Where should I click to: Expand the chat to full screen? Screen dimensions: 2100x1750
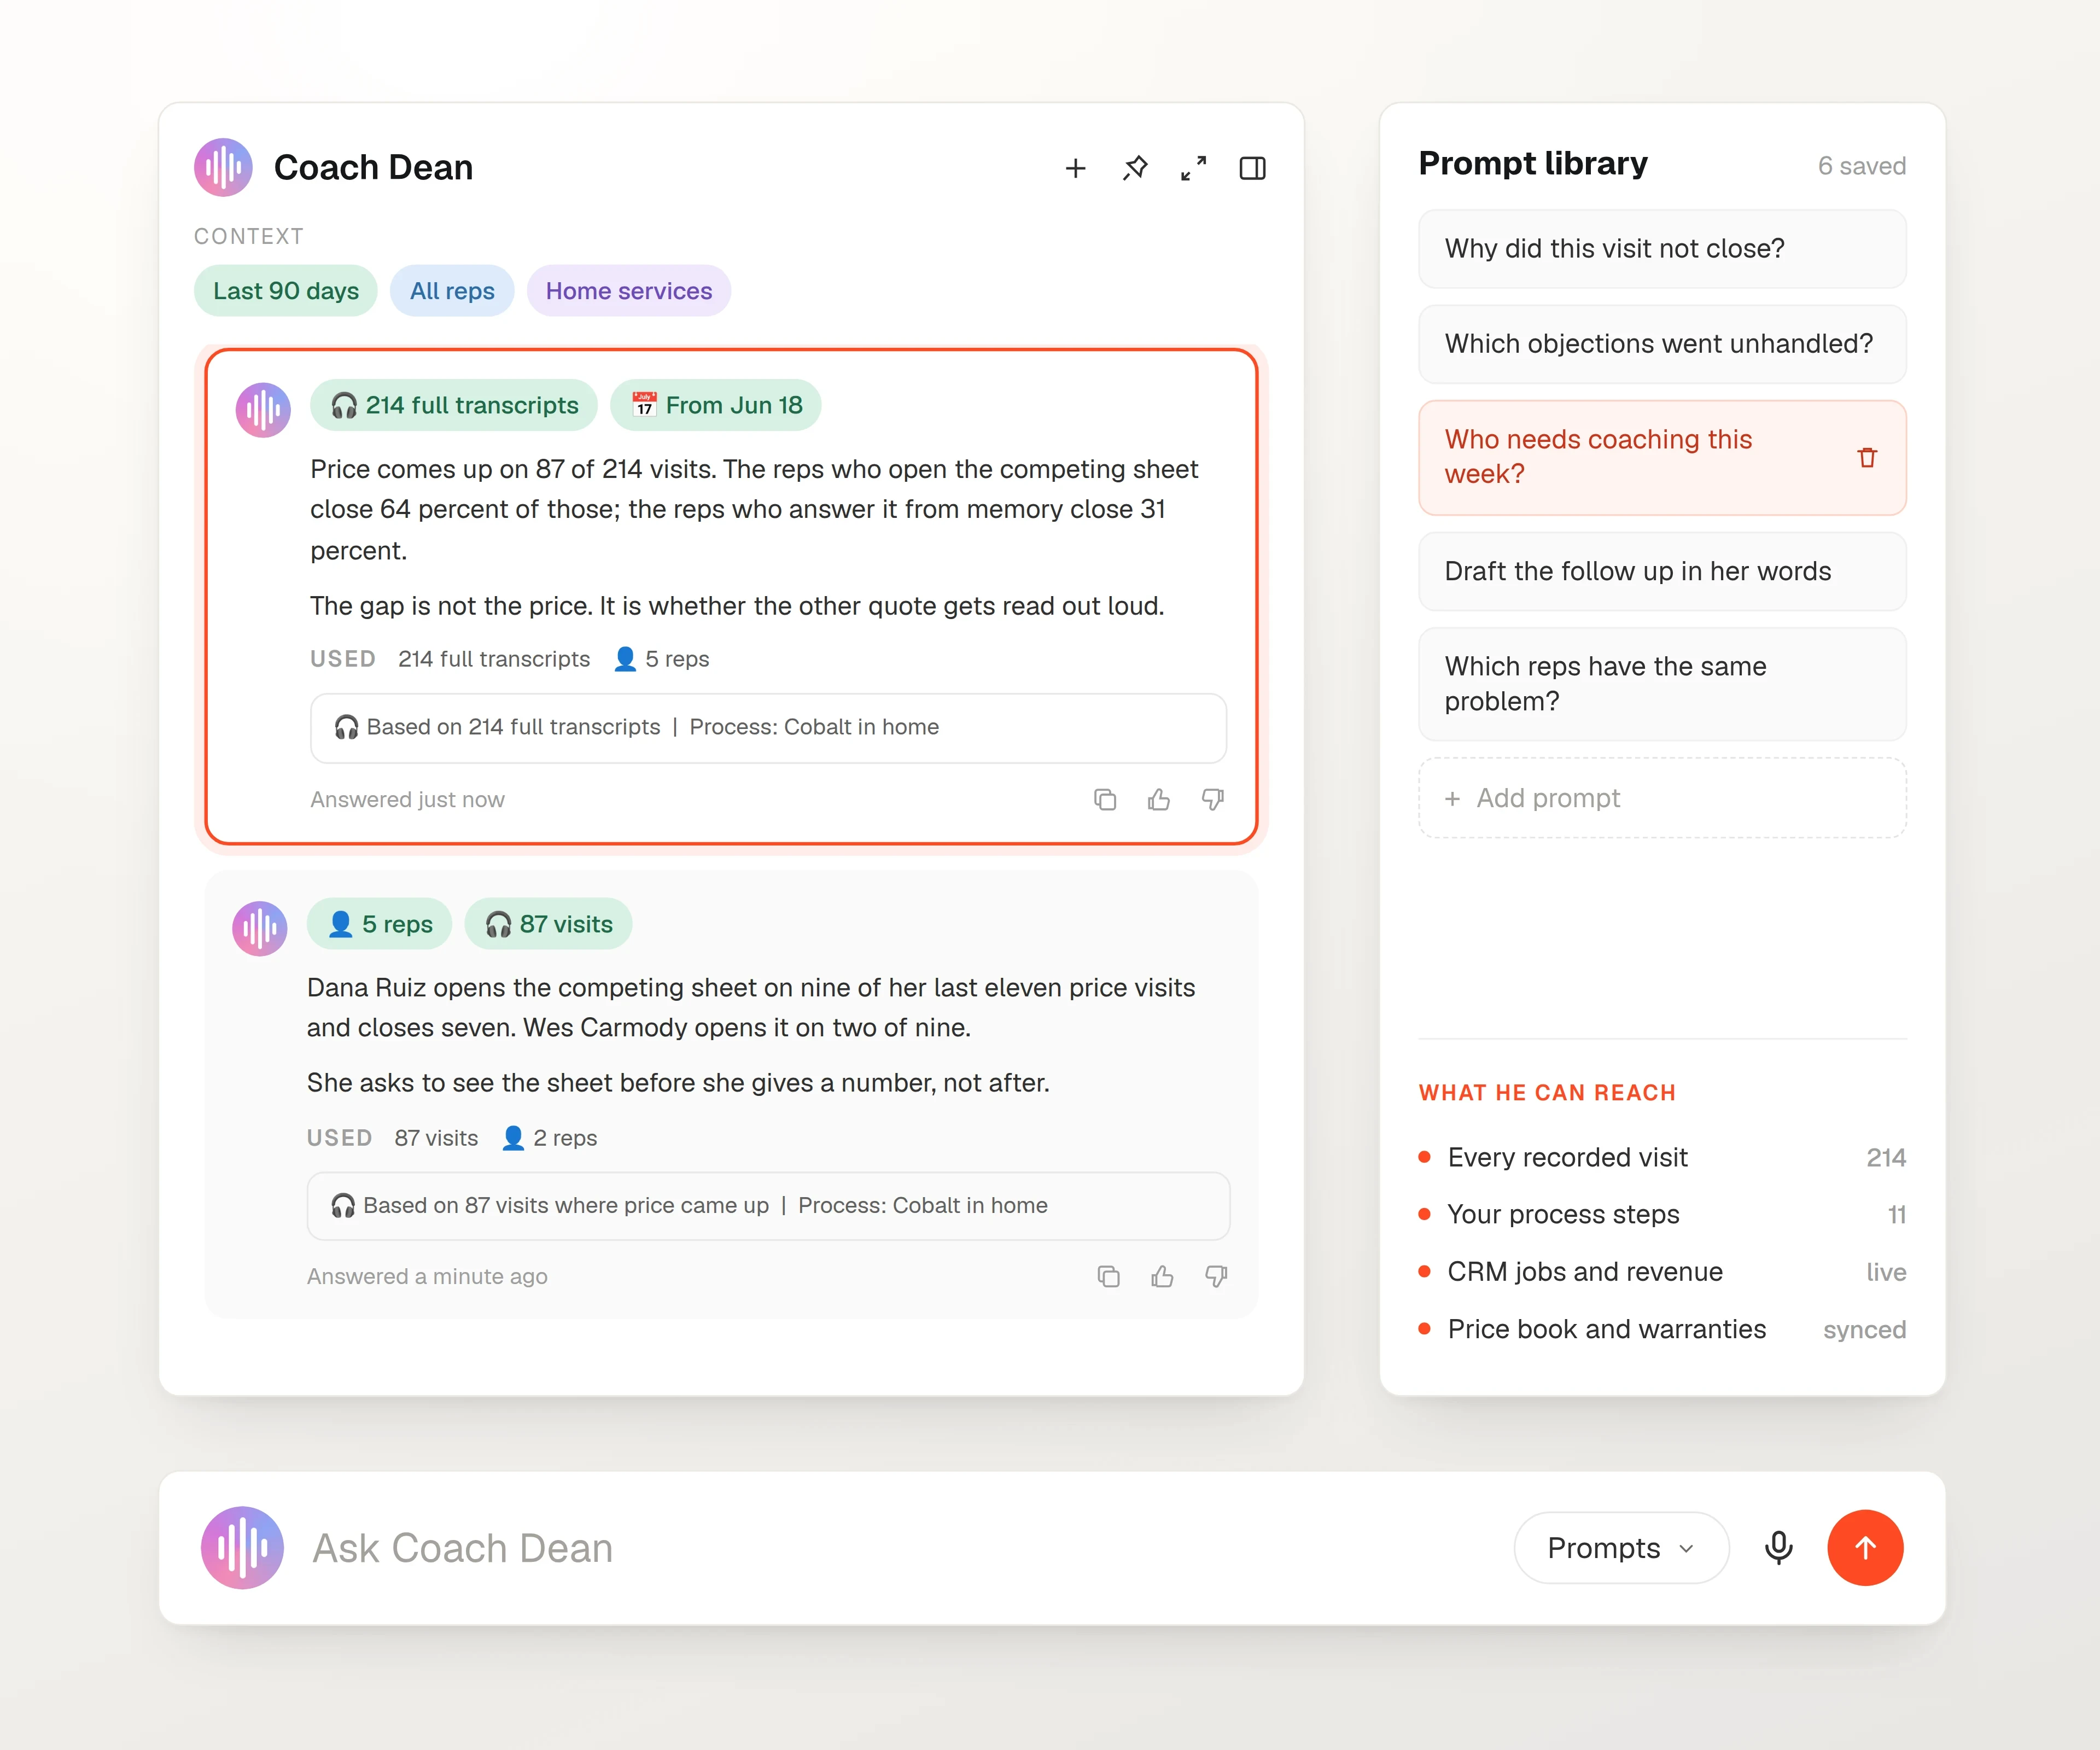pyautogui.click(x=1193, y=168)
